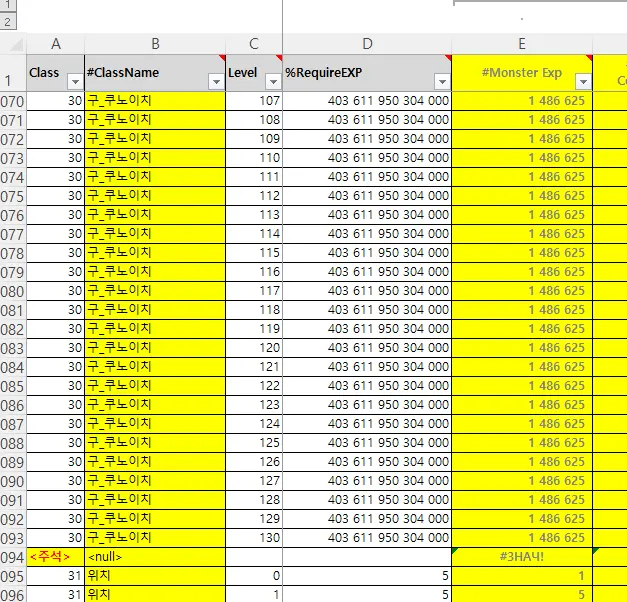Click Monster Exp value 5 in row 096
627x602 pixels.
tap(522, 594)
